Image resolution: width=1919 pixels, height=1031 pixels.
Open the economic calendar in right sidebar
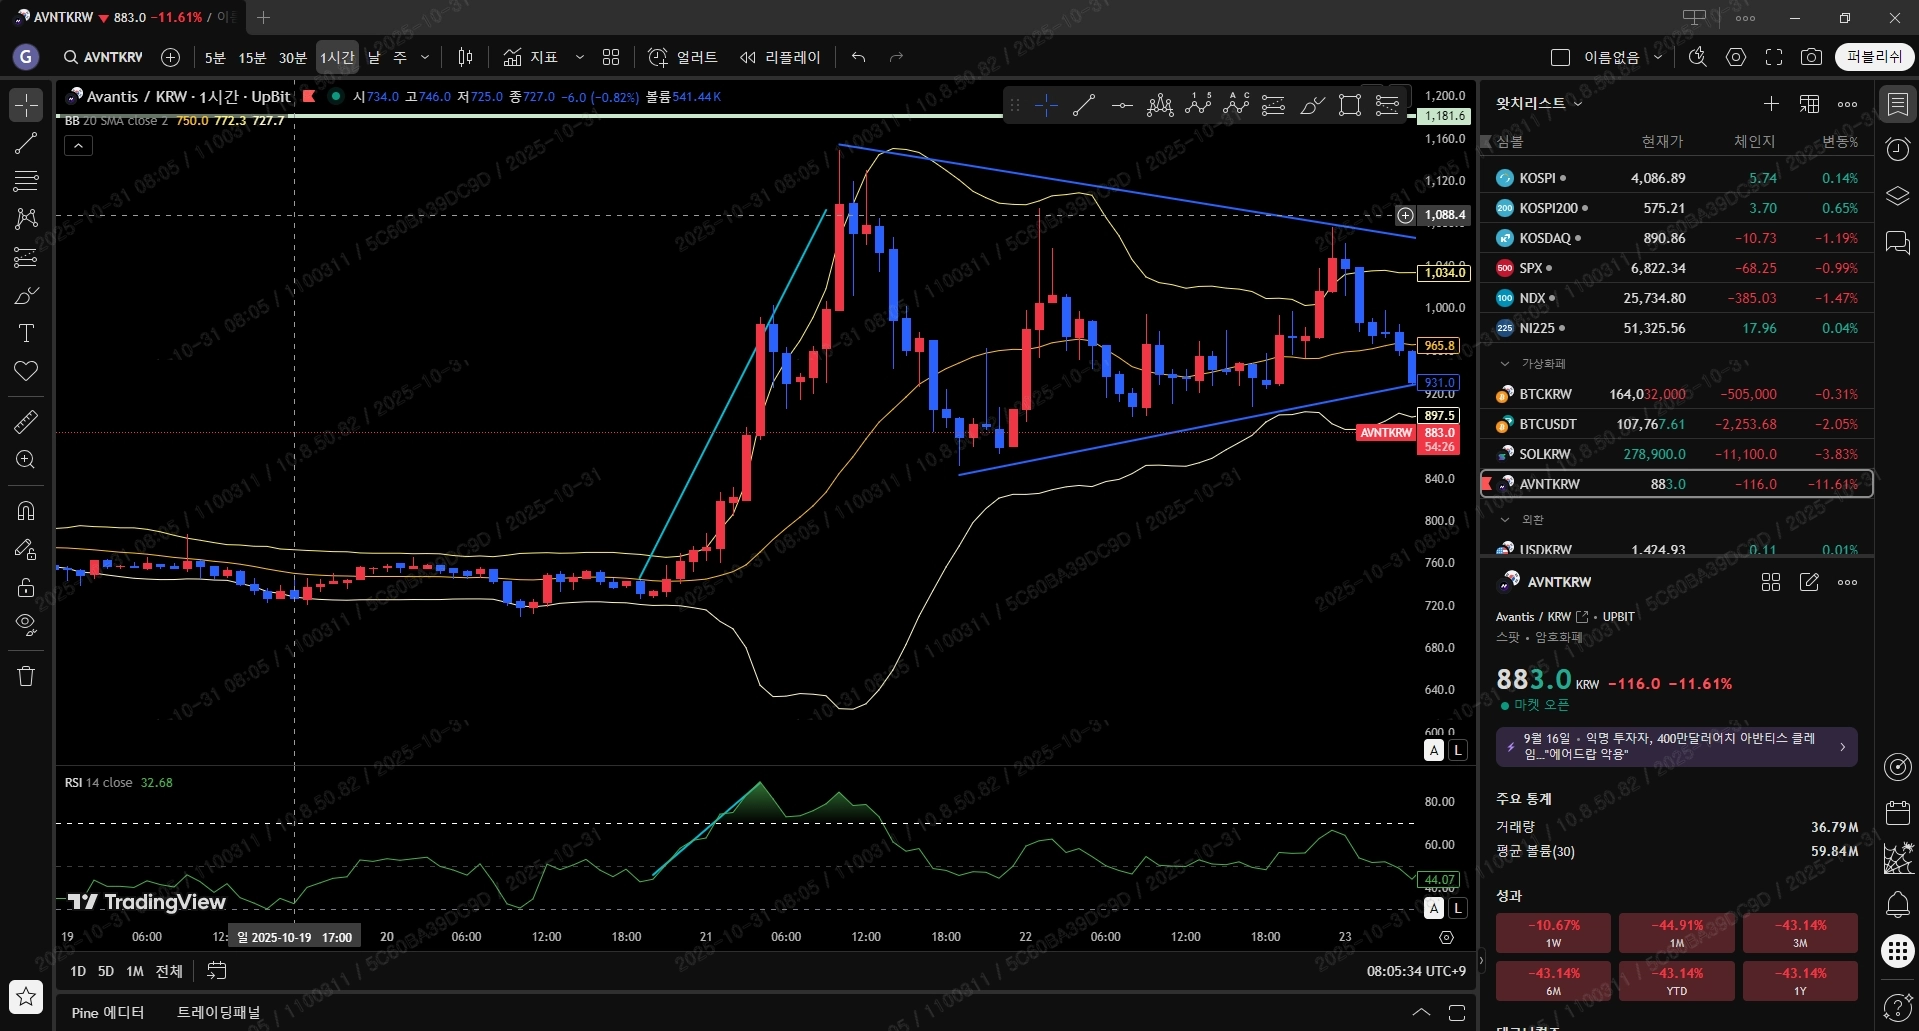point(1897,813)
